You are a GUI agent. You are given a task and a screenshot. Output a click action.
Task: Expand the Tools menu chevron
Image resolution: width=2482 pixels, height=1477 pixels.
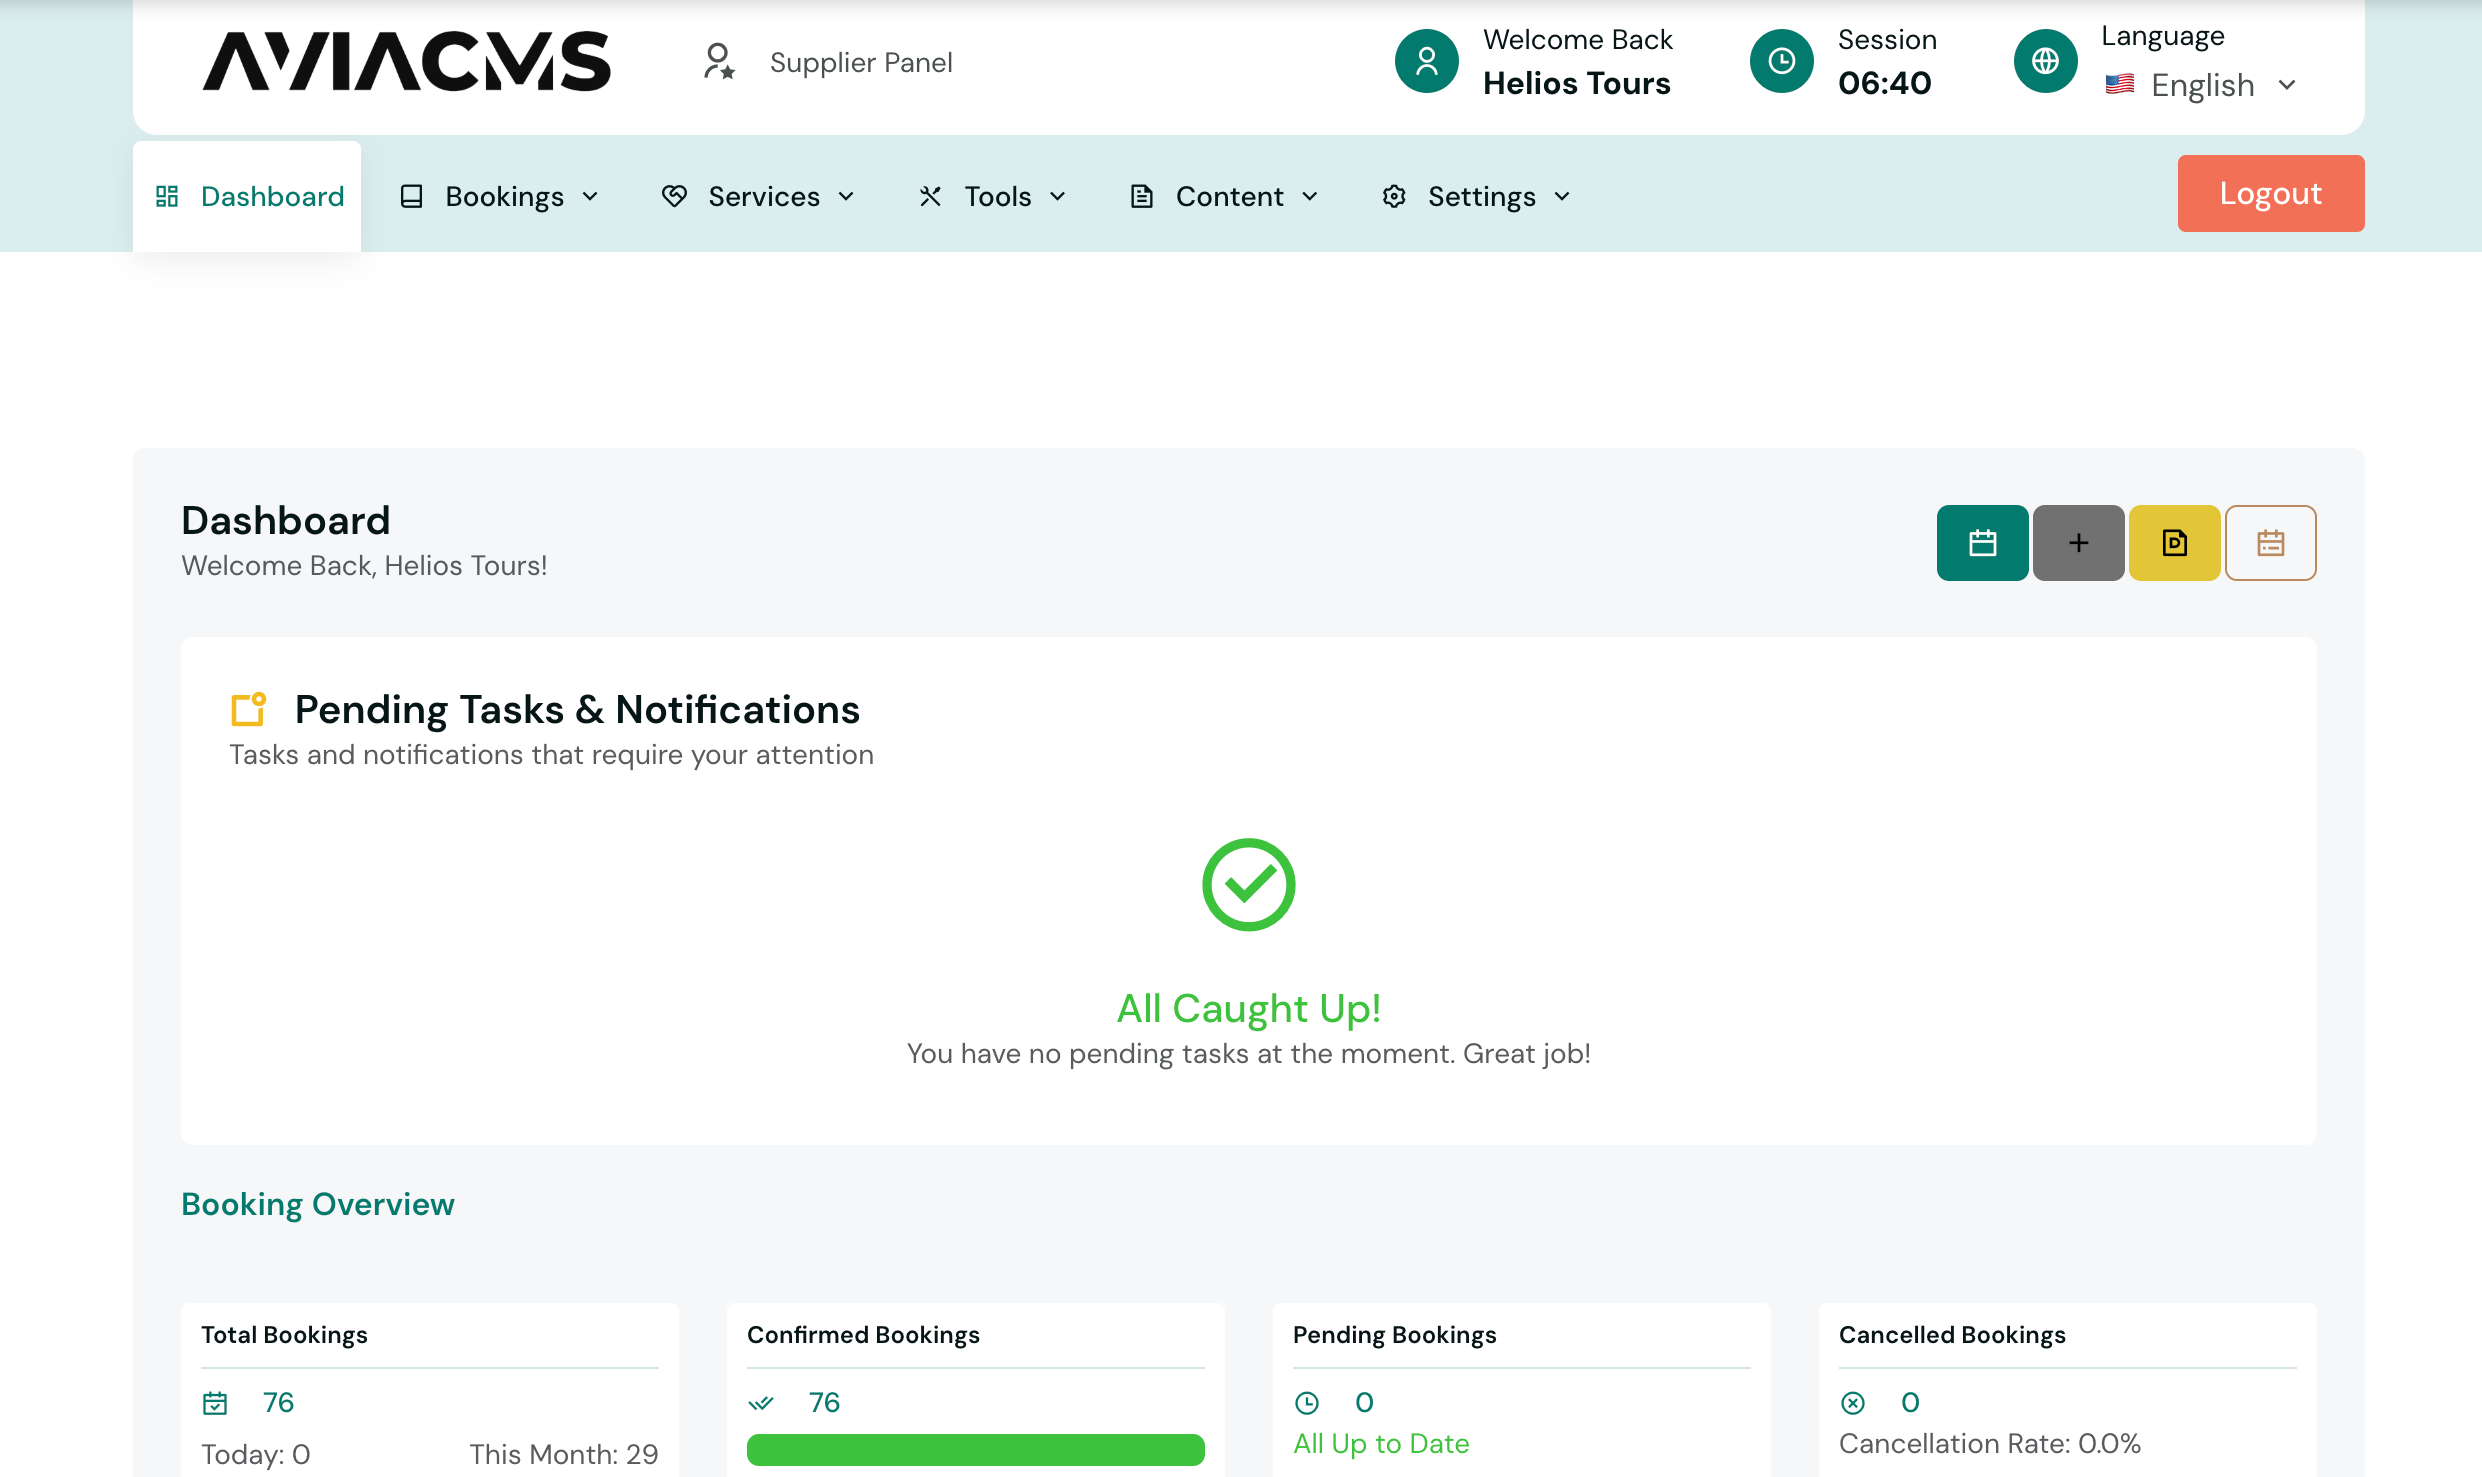[x=1057, y=197]
